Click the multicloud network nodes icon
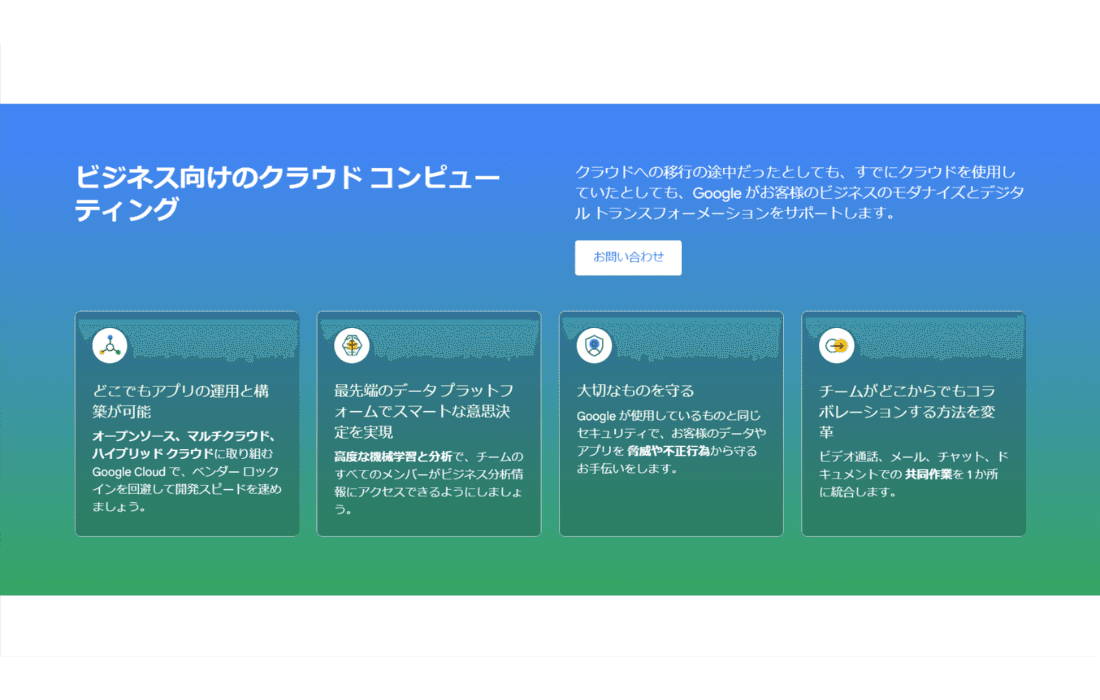The width and height of the screenshot is (1100, 700). pos(109,346)
